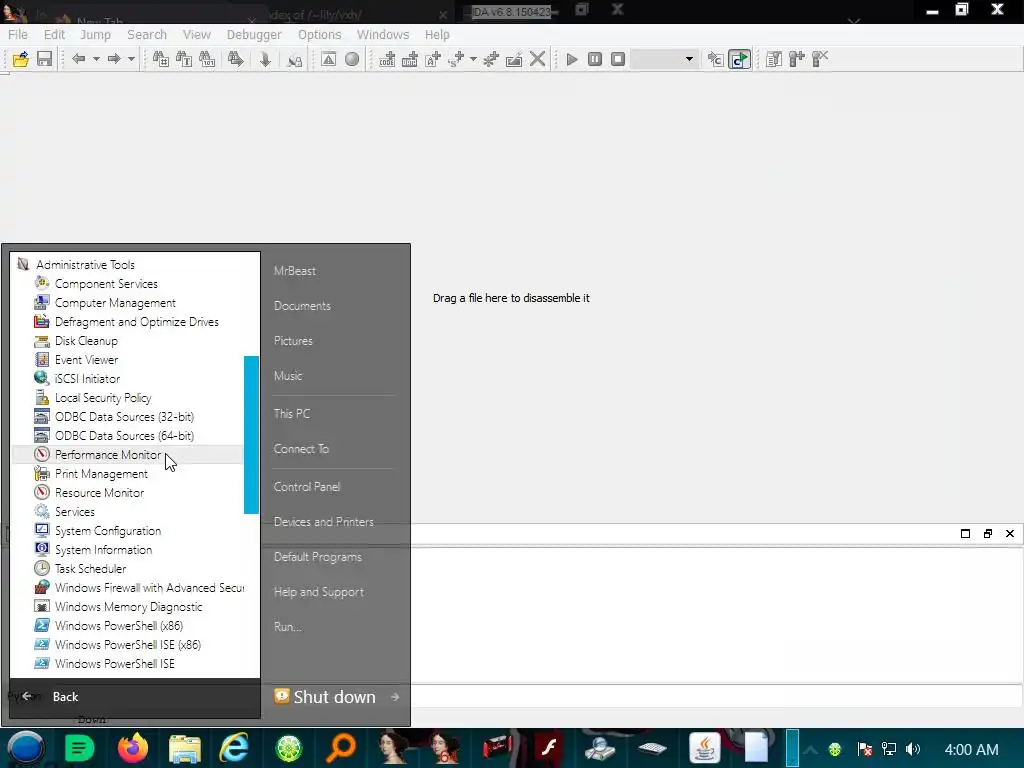Select Performance Monitor entry
Screen dimensions: 1024x768
[128, 455]
